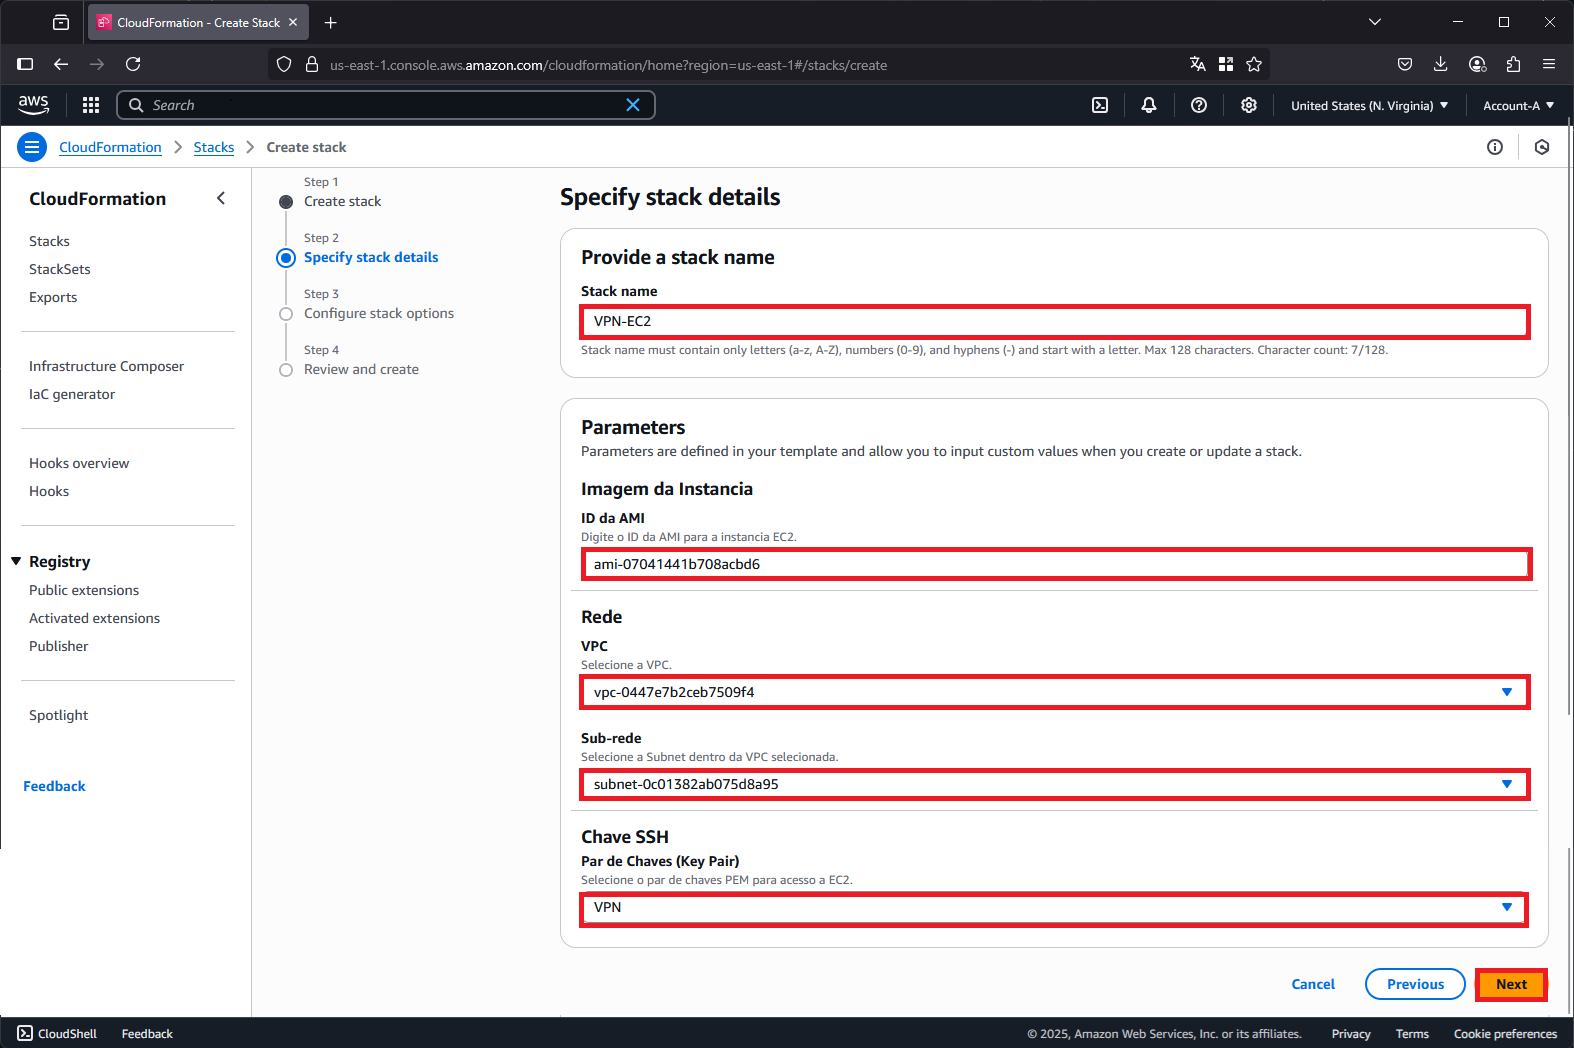The image size is (1574, 1048).
Task: Open Hooks in the side navigation
Action: (x=49, y=491)
